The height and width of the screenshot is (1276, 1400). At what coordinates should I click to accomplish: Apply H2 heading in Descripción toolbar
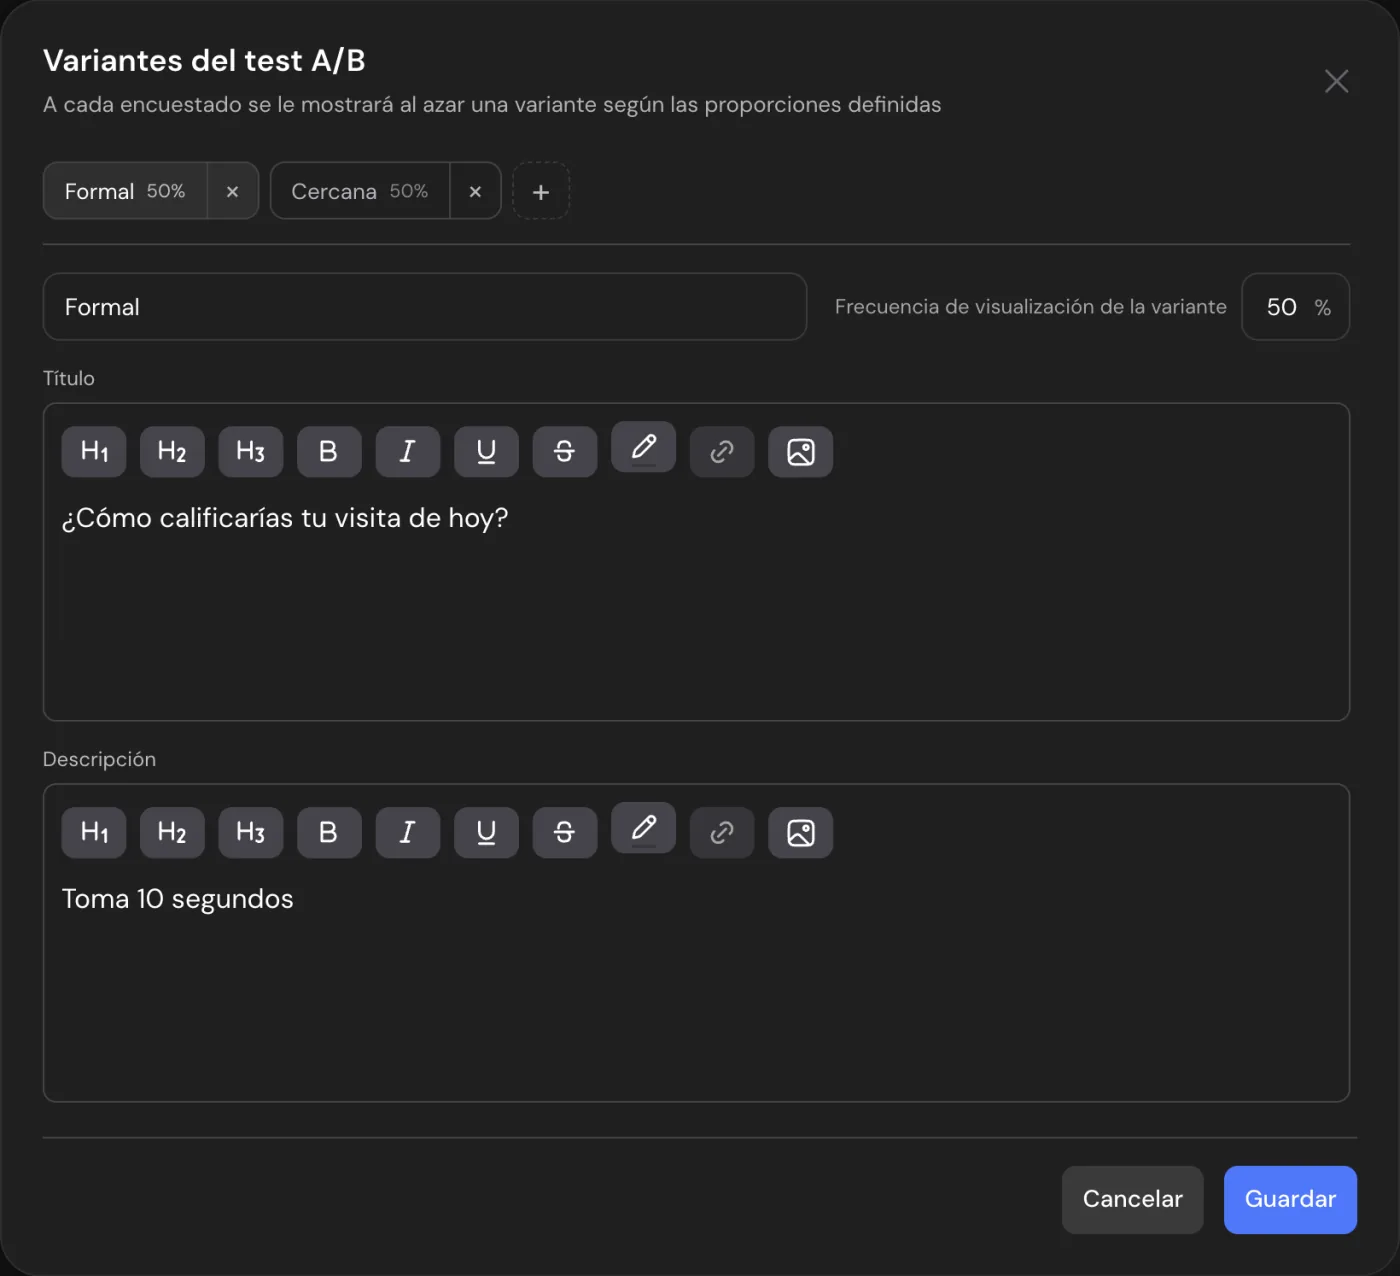(172, 833)
